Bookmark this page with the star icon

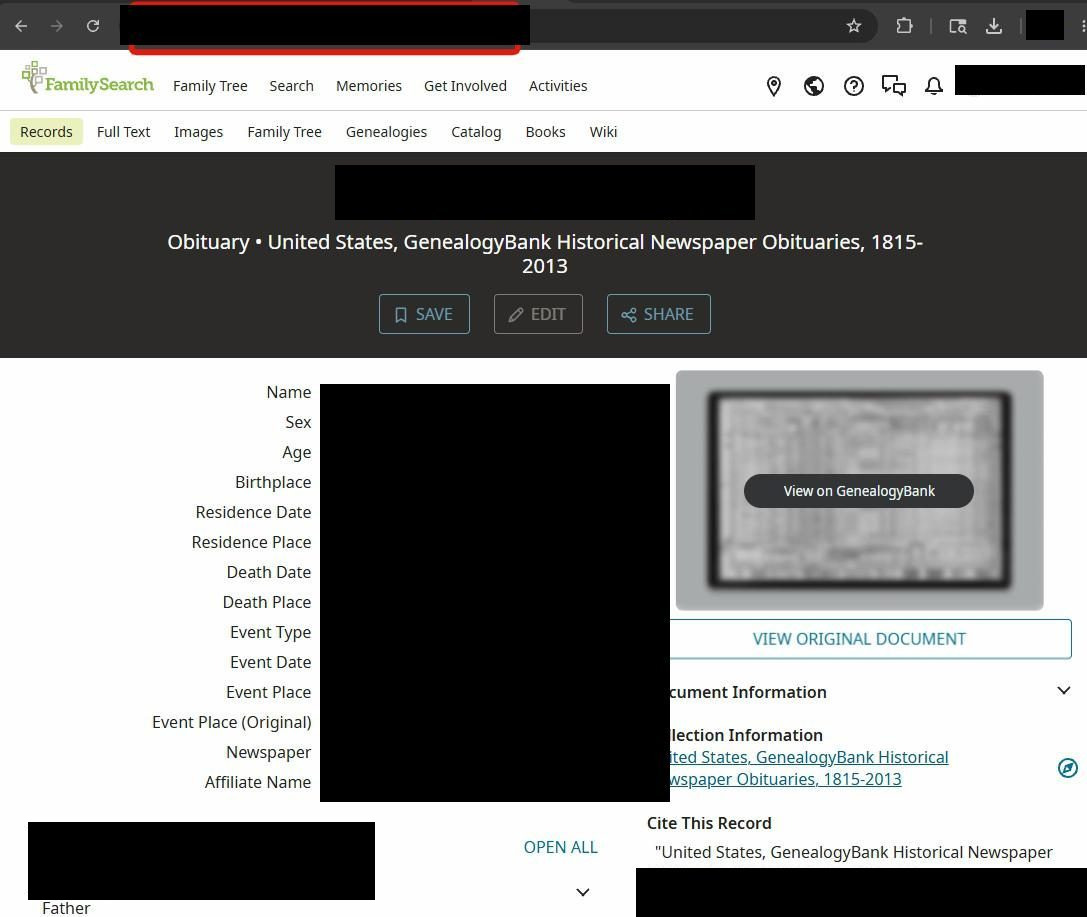tap(853, 26)
